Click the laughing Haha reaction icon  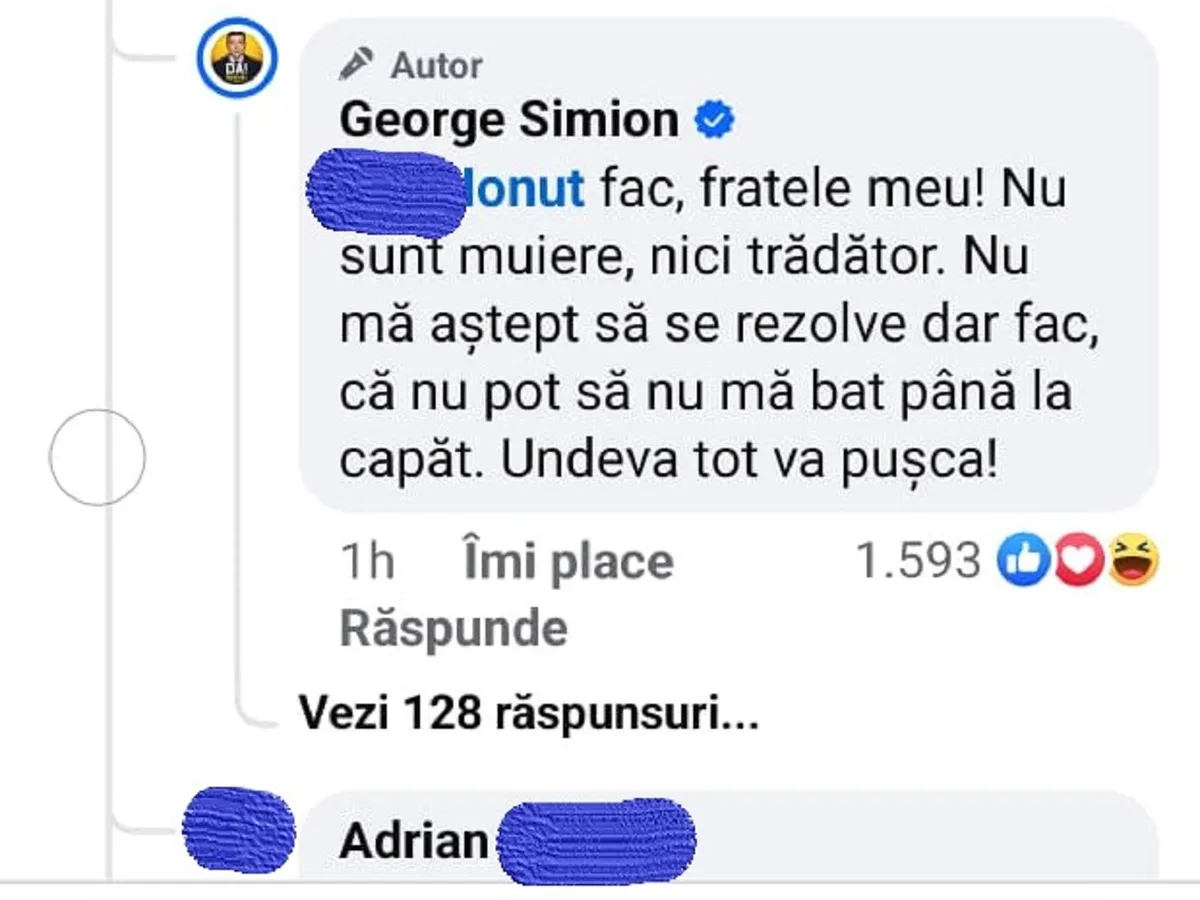[x=1133, y=561]
